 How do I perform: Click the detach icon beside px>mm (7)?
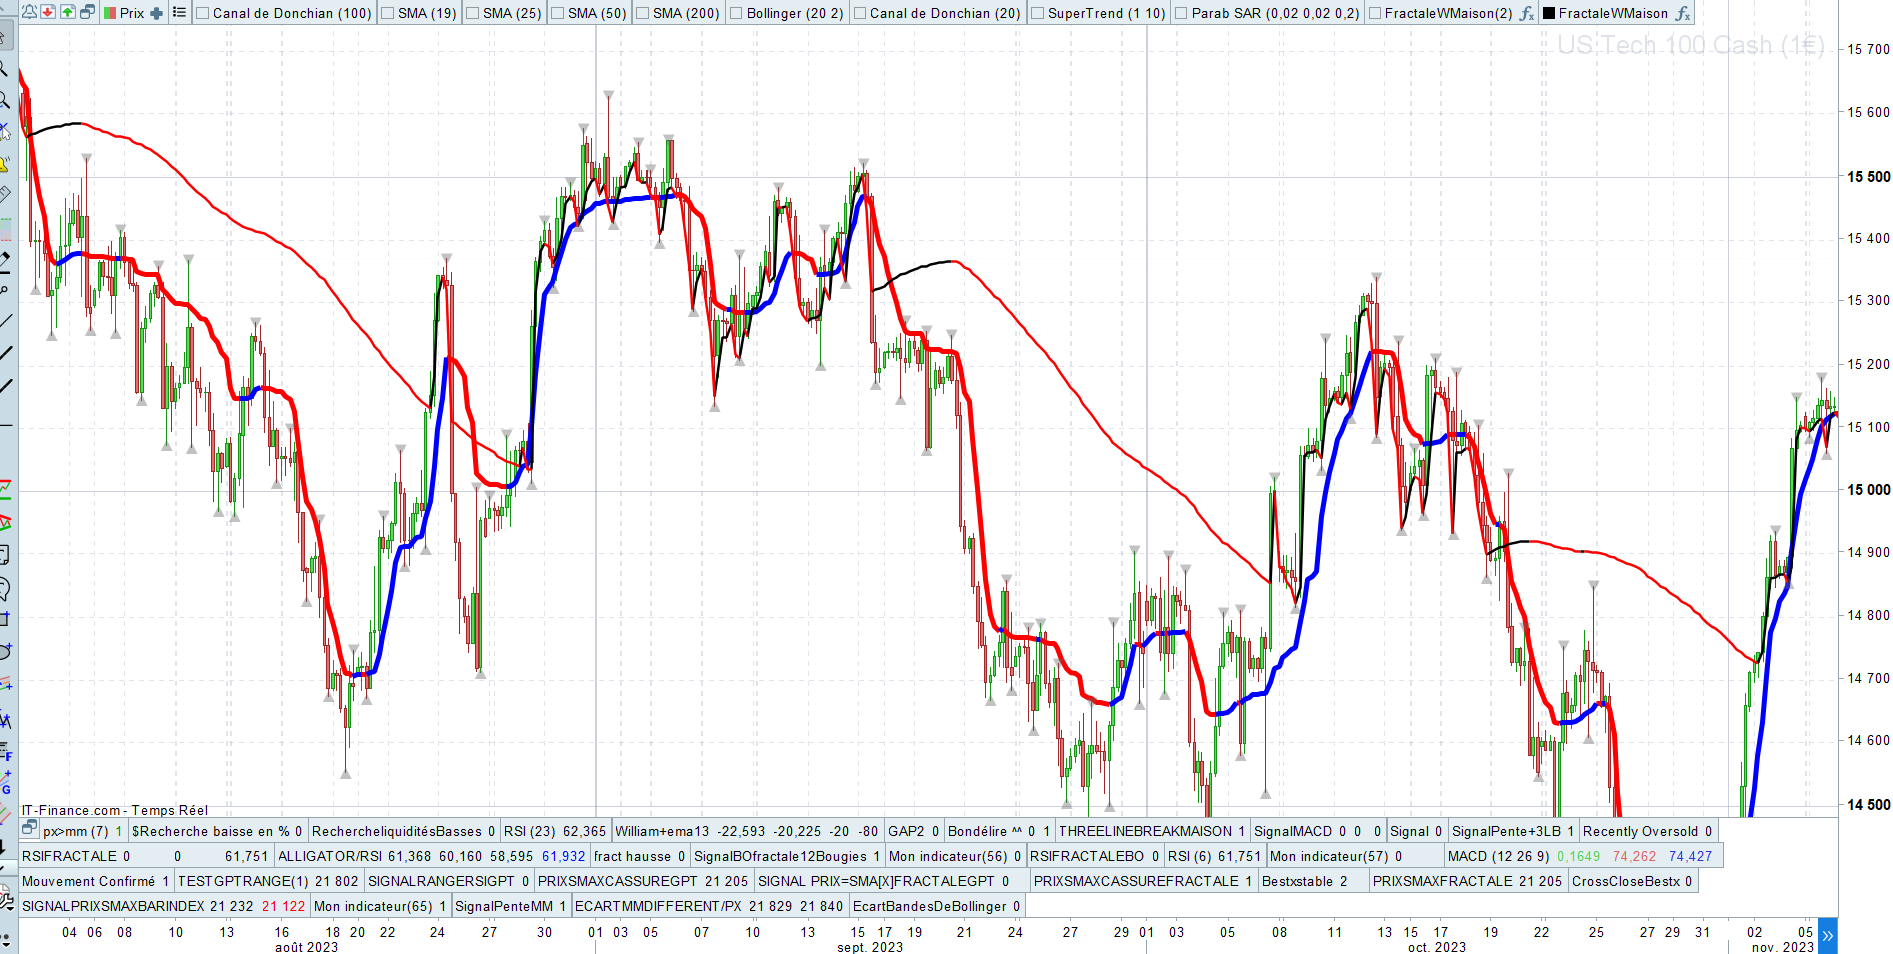(30, 829)
